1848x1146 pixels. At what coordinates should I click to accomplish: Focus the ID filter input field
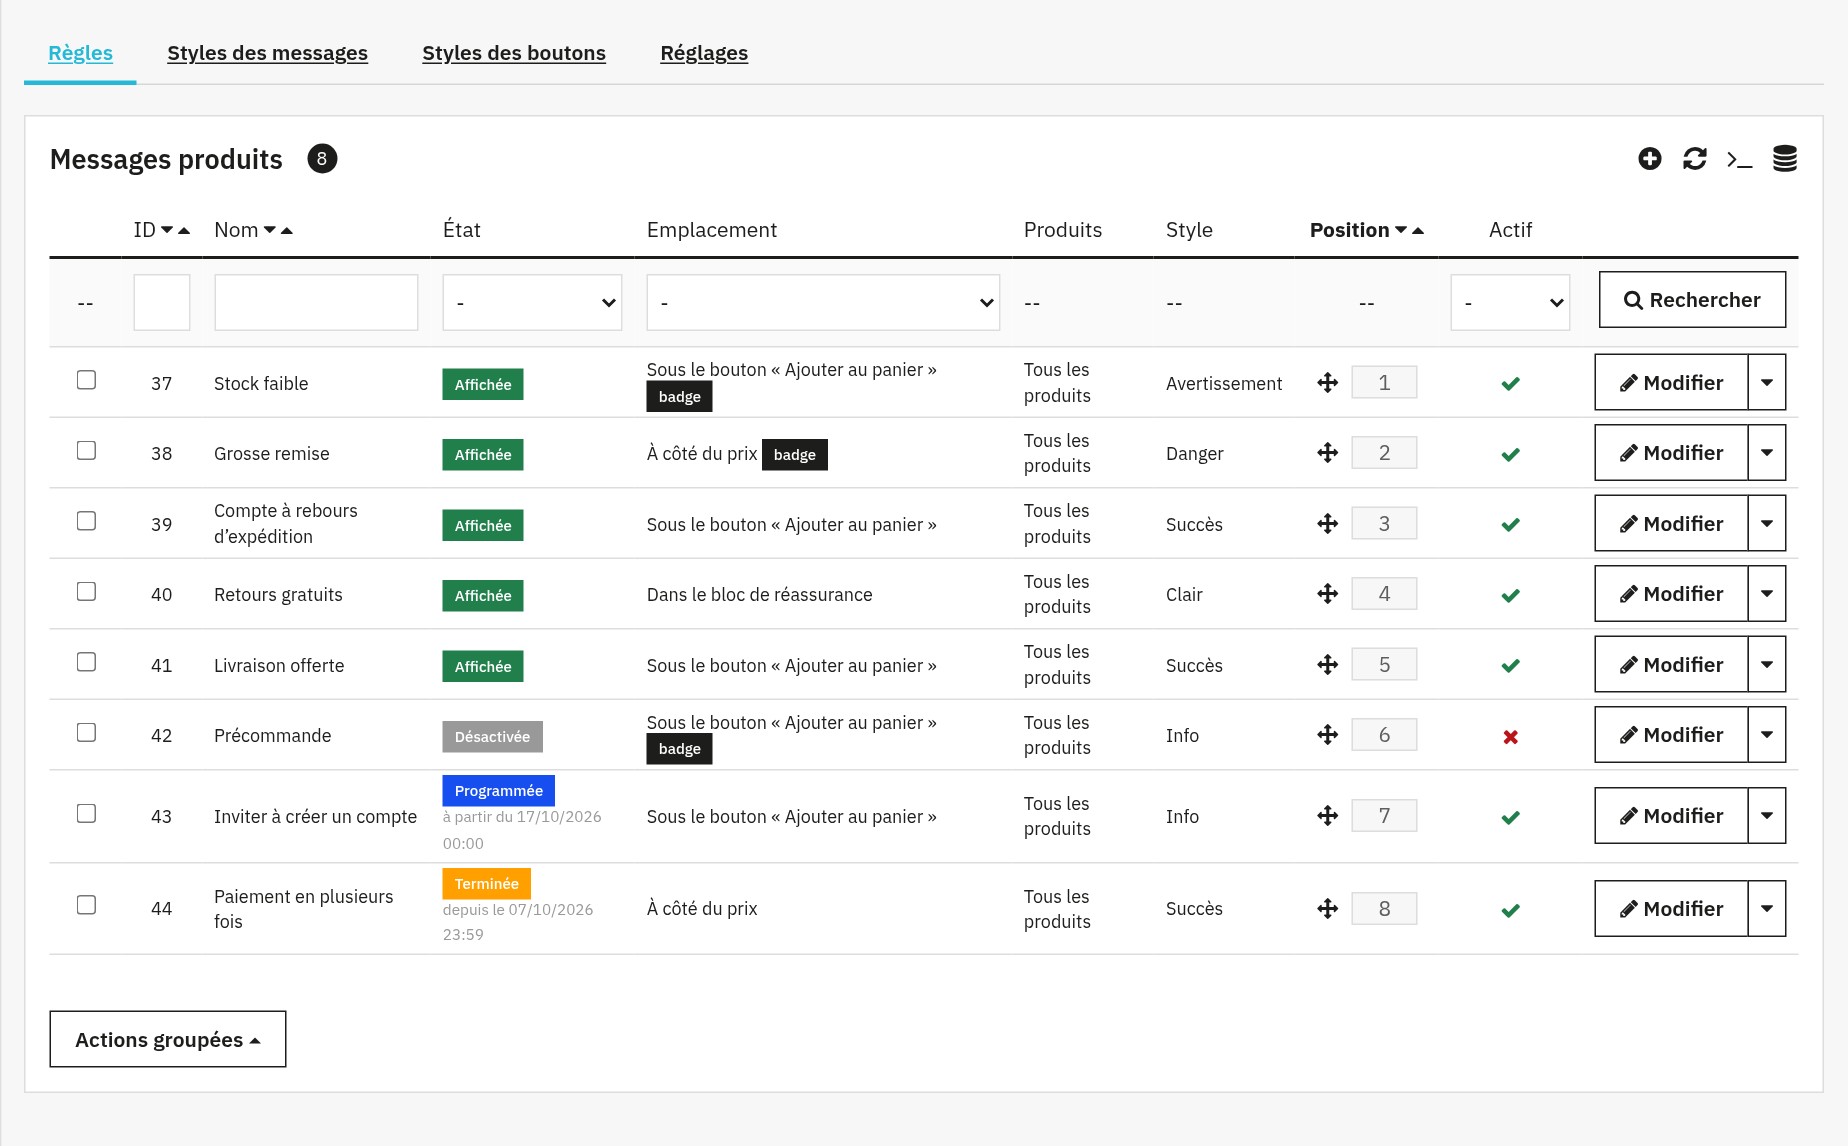coord(162,302)
